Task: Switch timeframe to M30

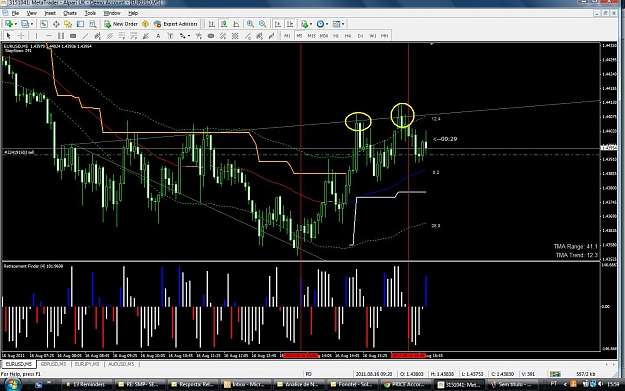Action: 324,36
